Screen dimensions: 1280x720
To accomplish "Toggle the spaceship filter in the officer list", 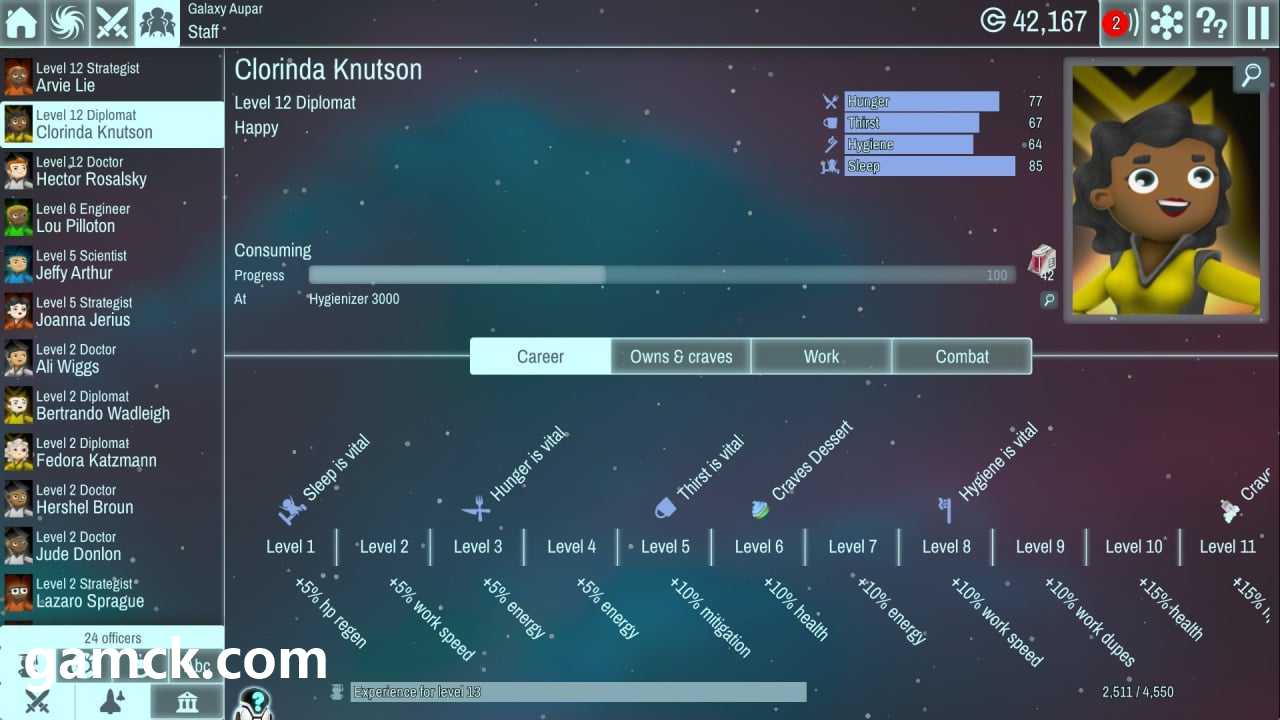I will [112, 701].
